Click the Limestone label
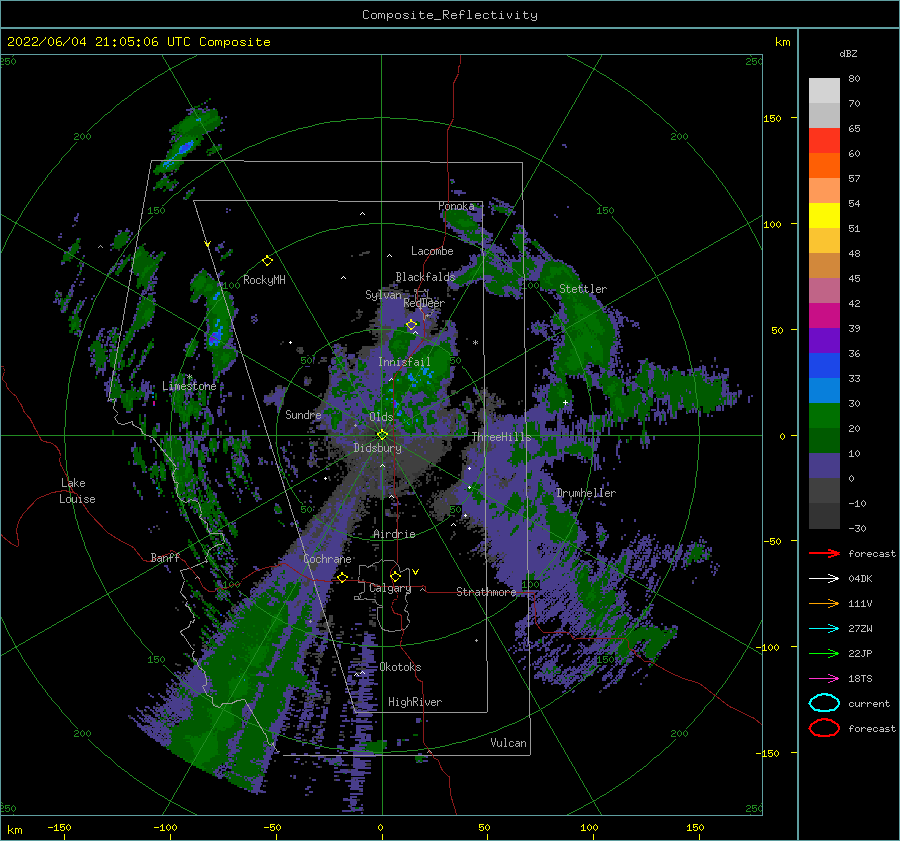The image size is (900, 841). [x=189, y=386]
